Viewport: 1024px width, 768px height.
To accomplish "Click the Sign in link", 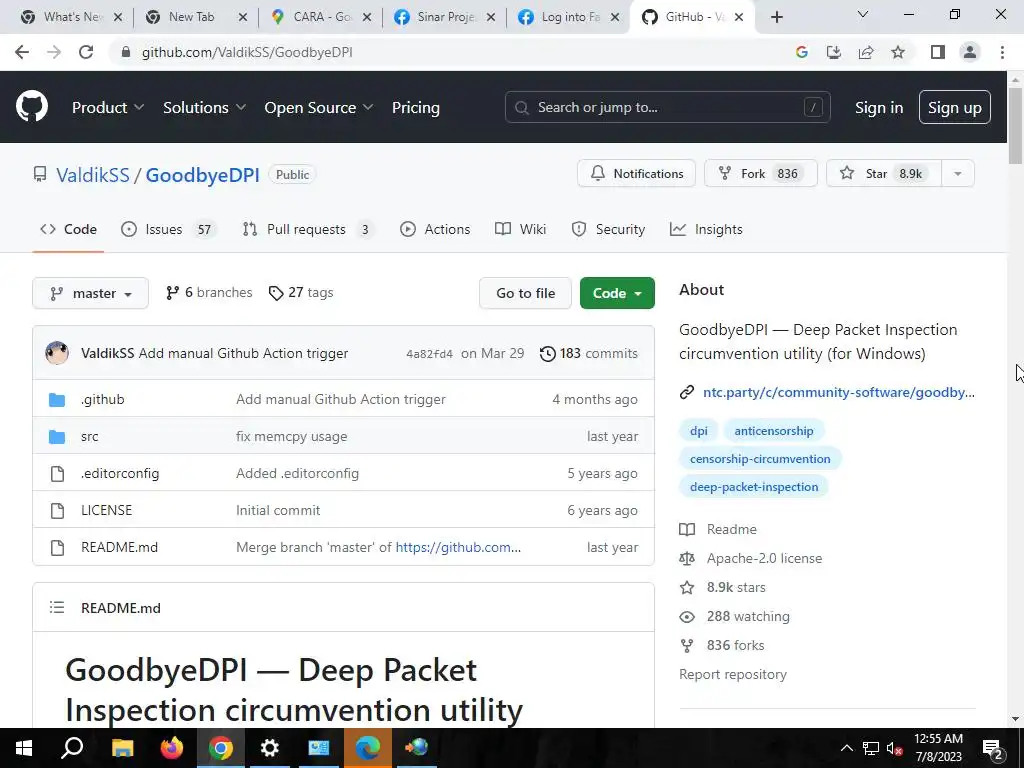I will (x=879, y=108).
